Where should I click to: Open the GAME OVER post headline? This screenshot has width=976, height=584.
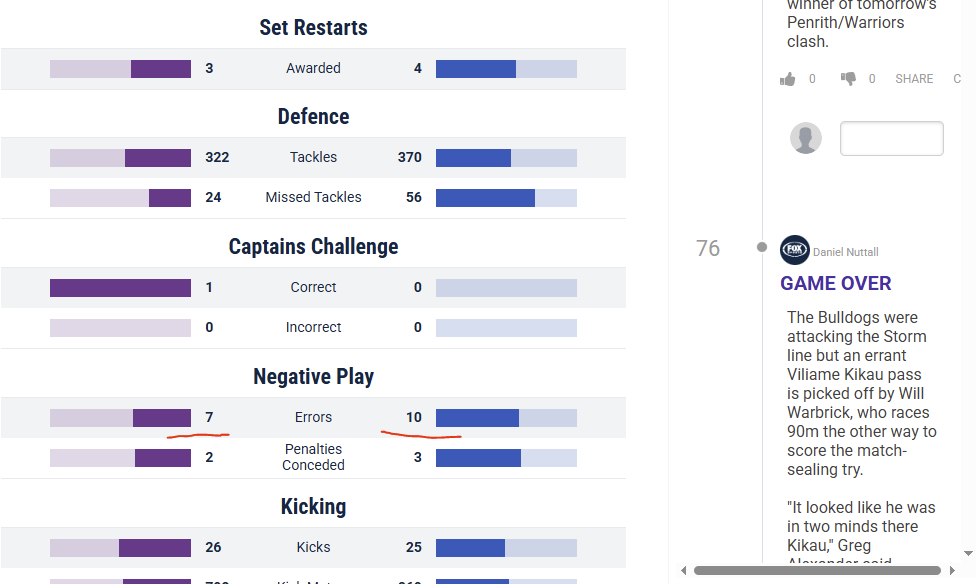[x=836, y=283]
